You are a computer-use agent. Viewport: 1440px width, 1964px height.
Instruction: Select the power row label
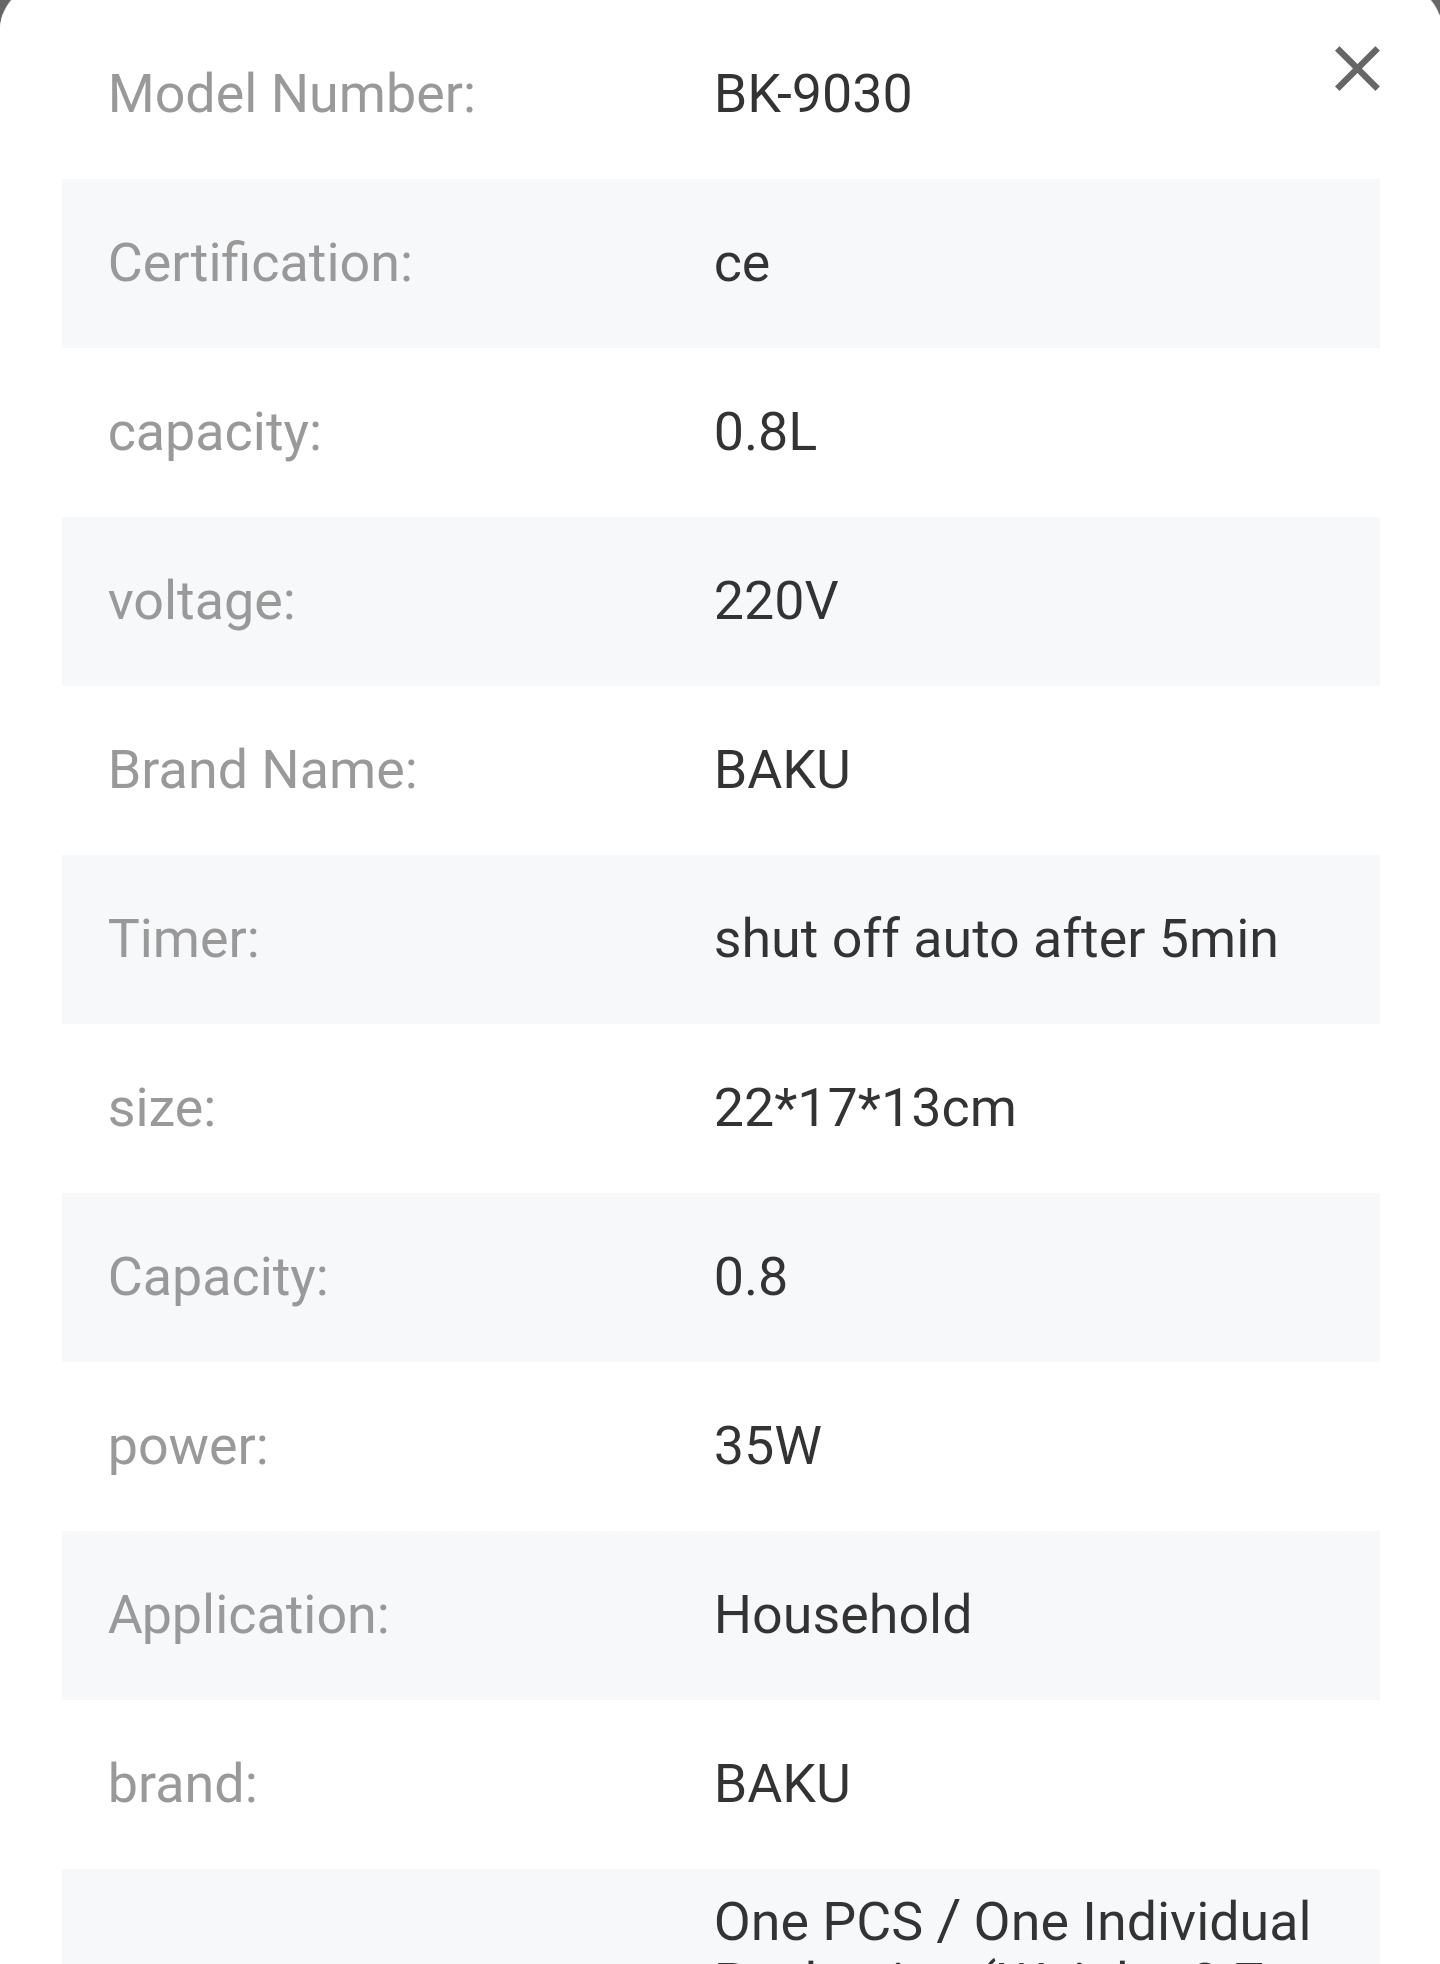[188, 1446]
